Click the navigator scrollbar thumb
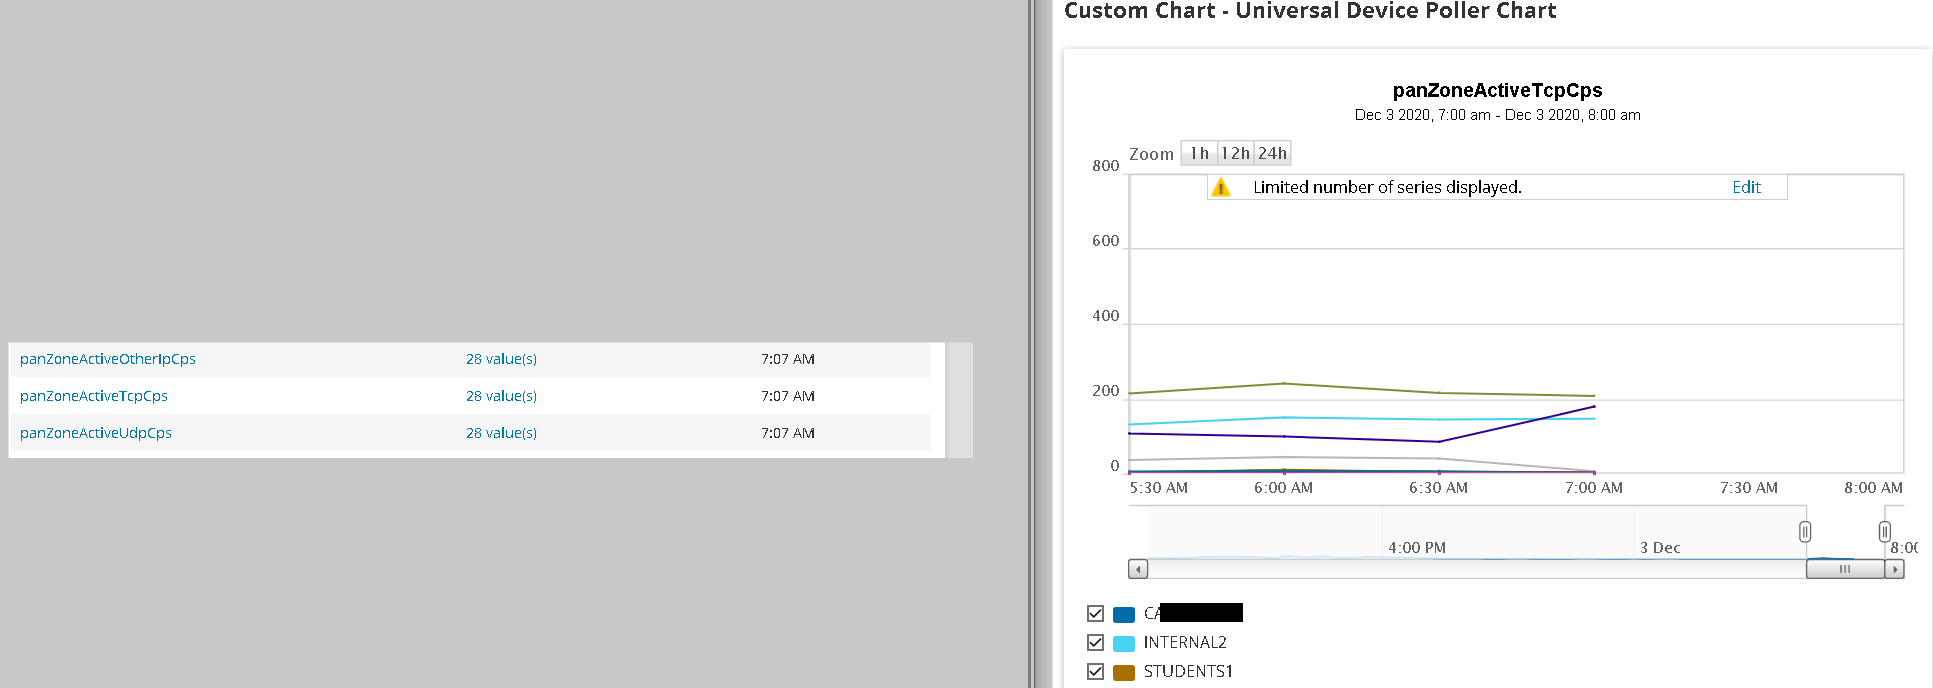 (x=1845, y=569)
